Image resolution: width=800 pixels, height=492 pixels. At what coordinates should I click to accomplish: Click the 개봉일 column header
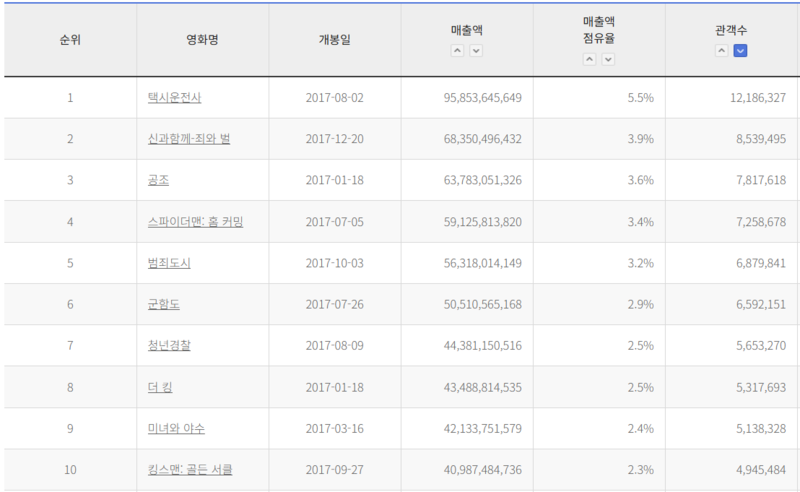[x=335, y=40]
